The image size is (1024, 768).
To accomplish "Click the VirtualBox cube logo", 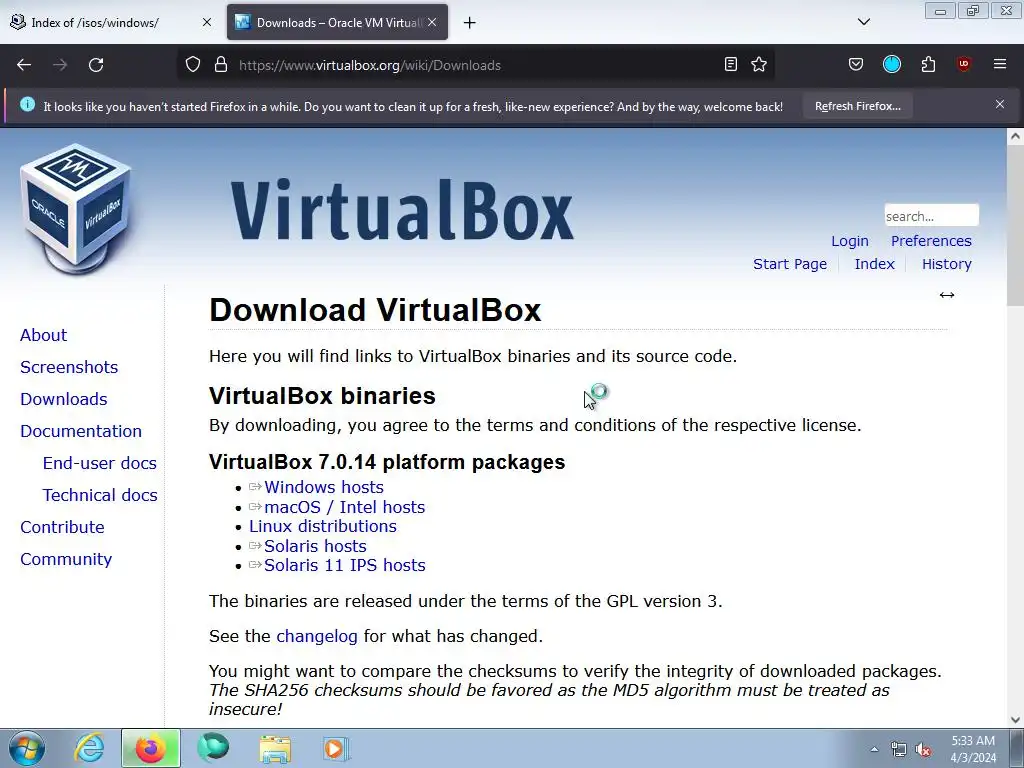I will coord(75,209).
